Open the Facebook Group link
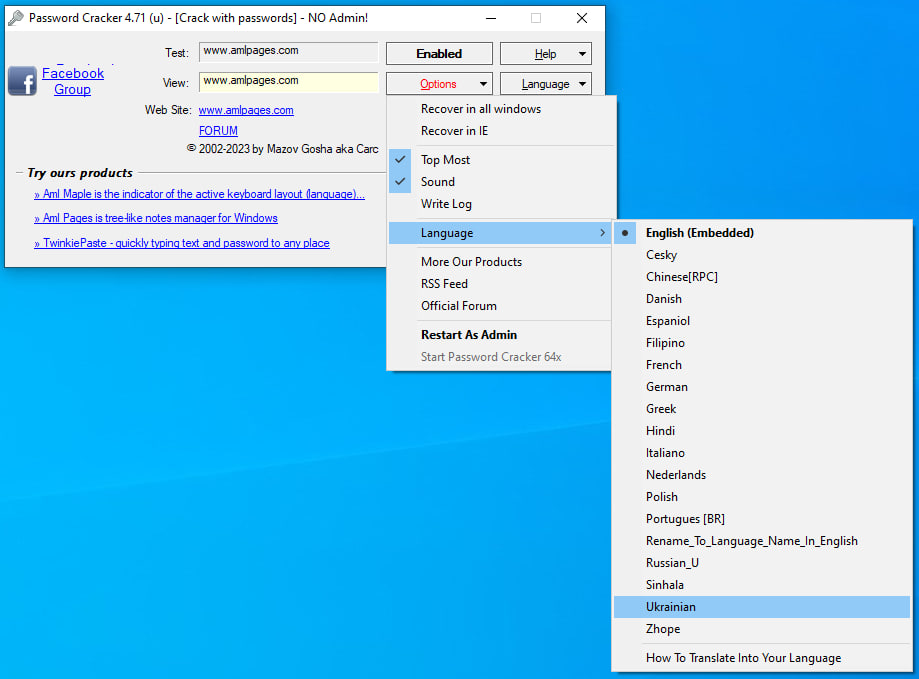This screenshot has width=919, height=679. coord(73,81)
